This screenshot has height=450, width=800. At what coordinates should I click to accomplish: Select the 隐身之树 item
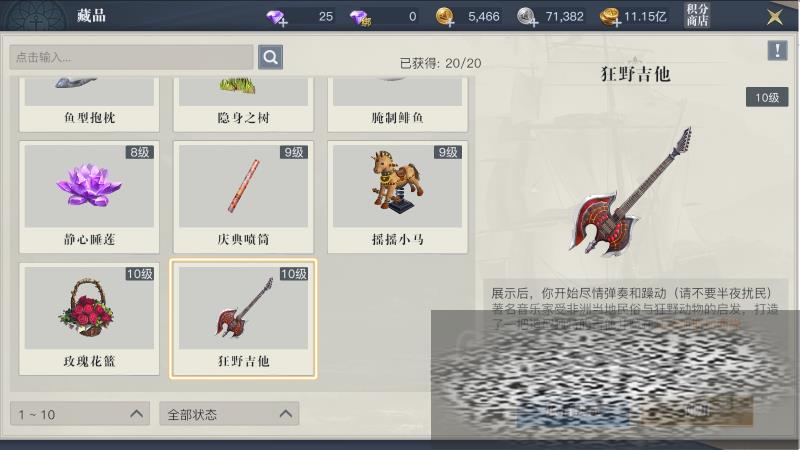(243, 105)
